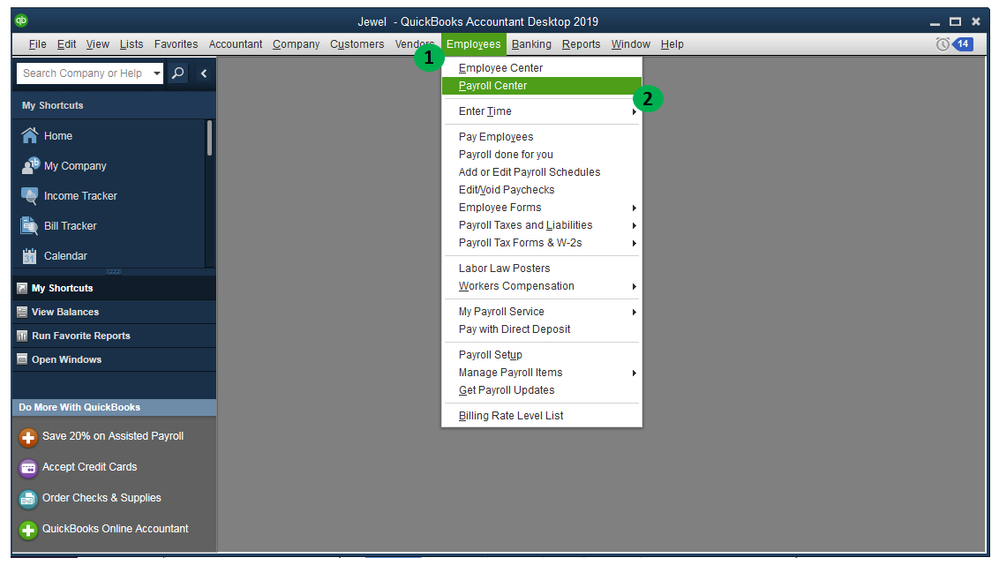The height and width of the screenshot is (567, 999).
Task: Click the Order Checks & Supplies icon
Action: [x=28, y=499]
